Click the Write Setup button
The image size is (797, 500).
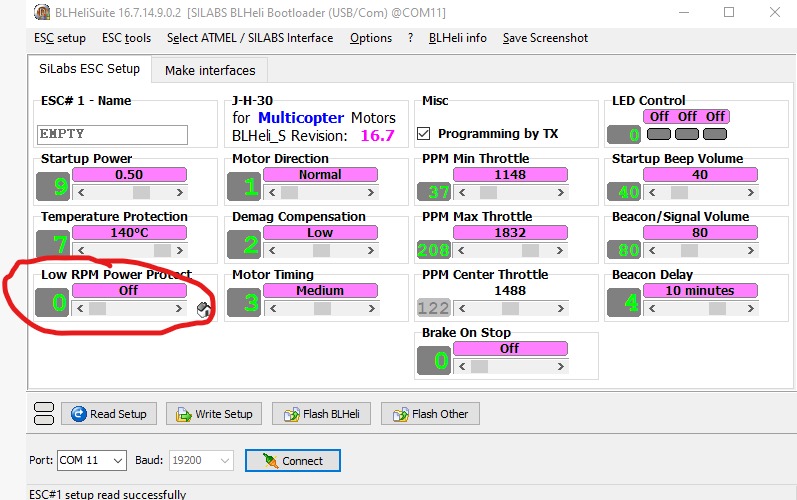point(213,414)
